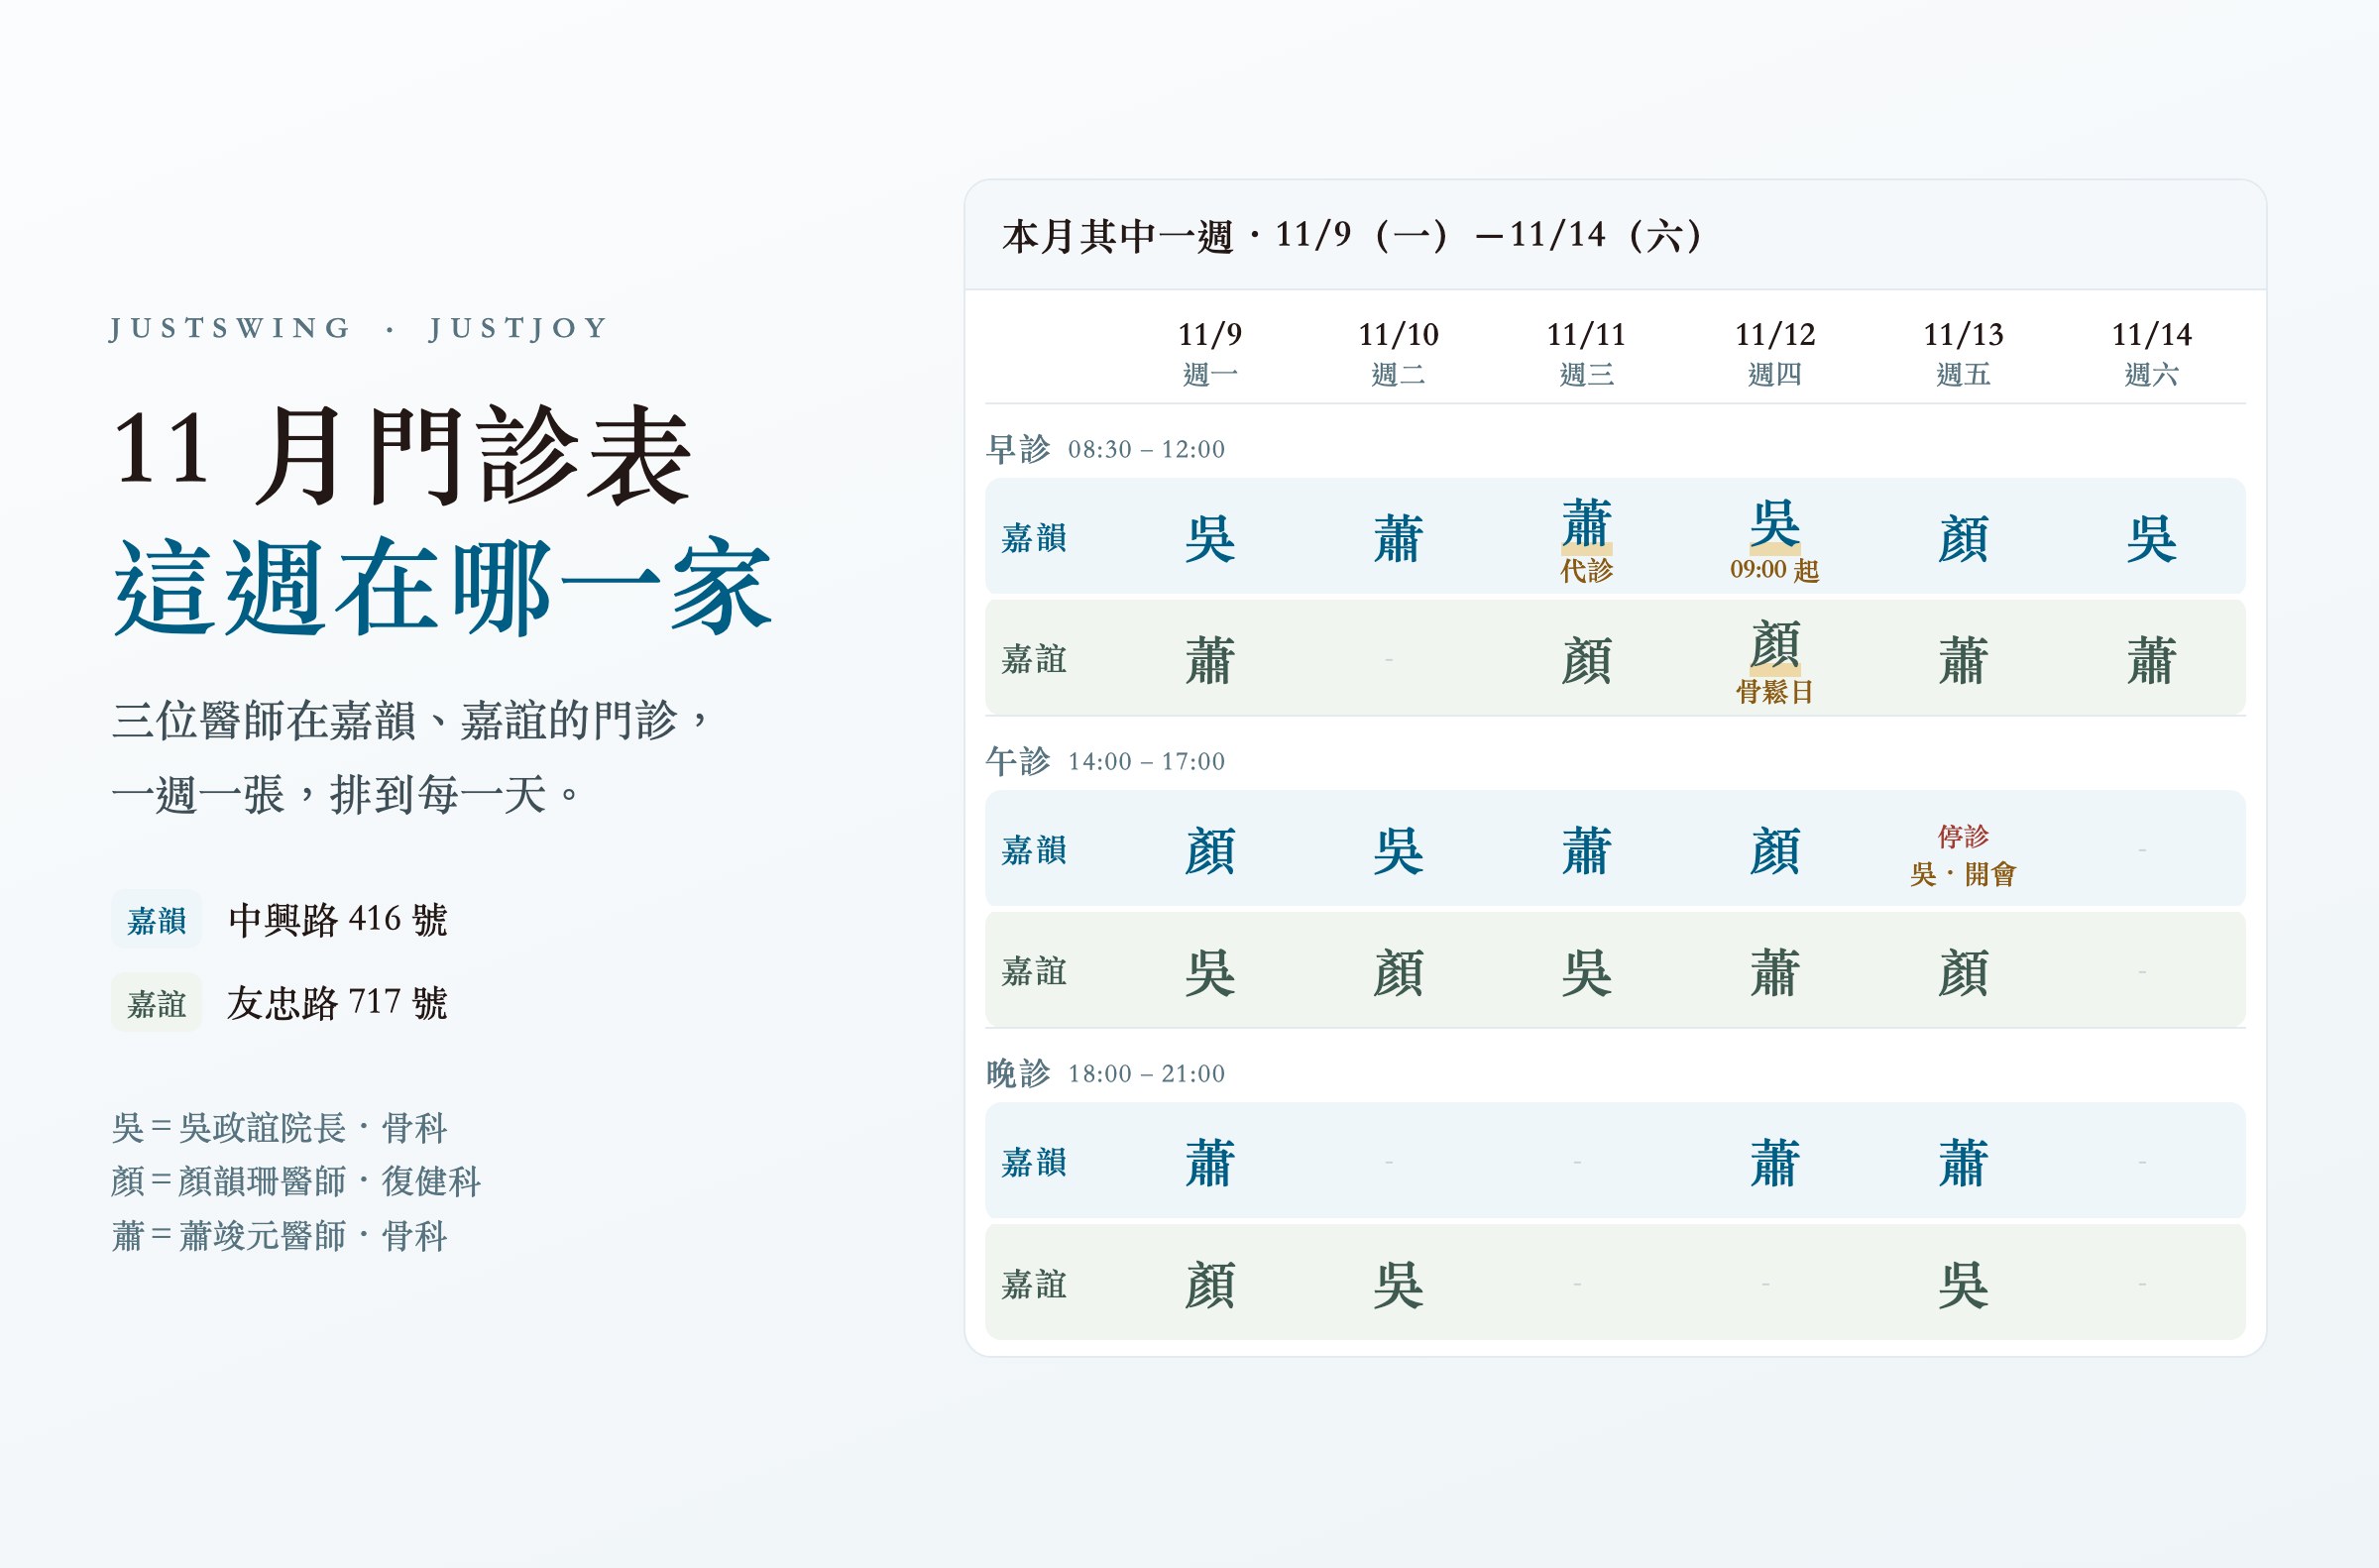Click 中興路 416 號 address text
Image resolution: width=2379 pixels, height=1568 pixels.
click(338, 919)
